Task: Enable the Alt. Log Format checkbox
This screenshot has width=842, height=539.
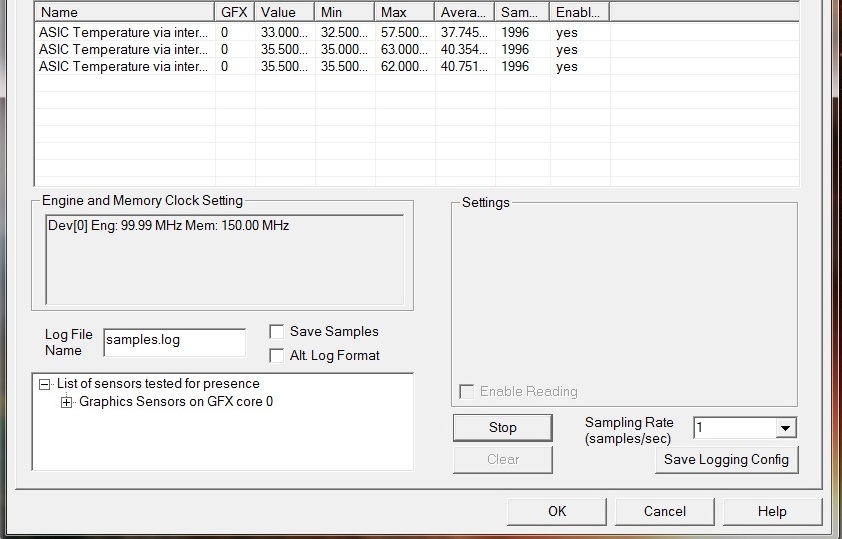Action: tap(277, 355)
